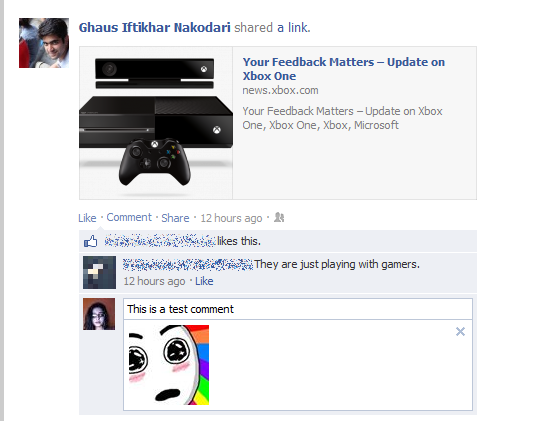Open the Xbox One console link thumbnail

point(156,123)
